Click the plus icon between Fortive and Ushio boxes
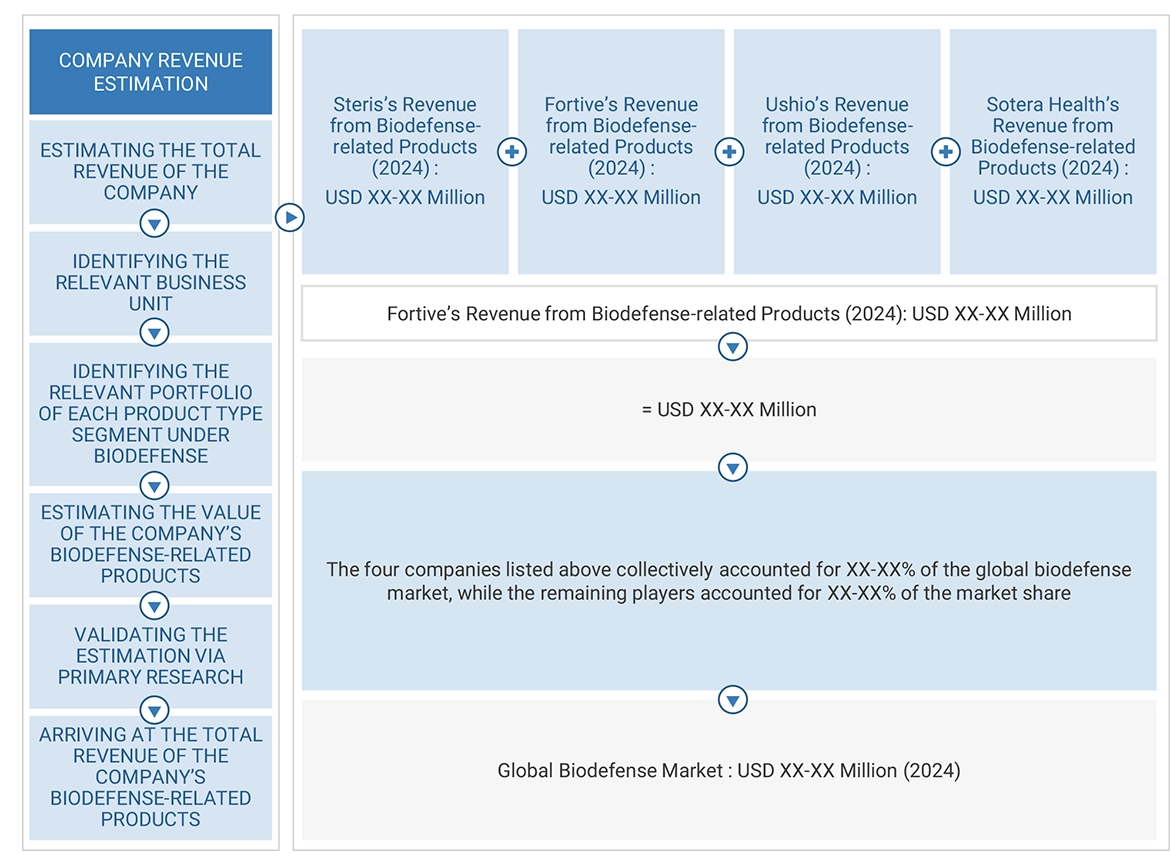This screenshot has height=856, width=1170. coord(729,151)
